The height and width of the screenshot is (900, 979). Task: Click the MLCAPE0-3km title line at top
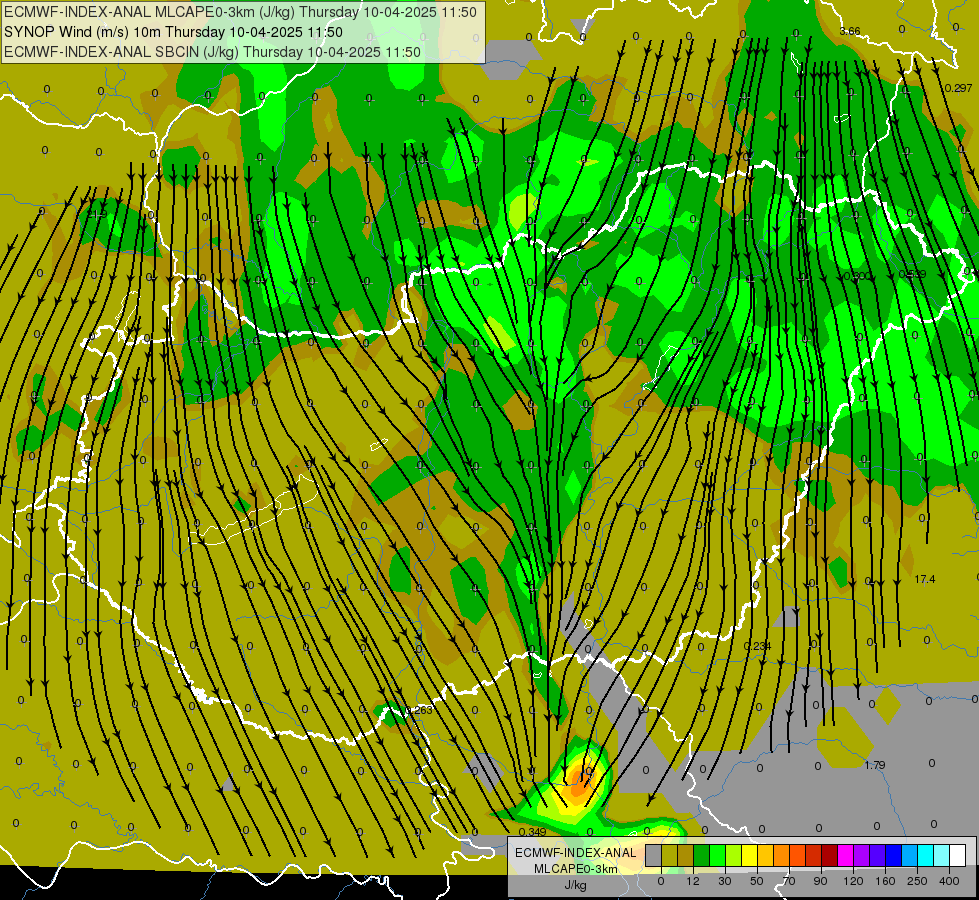pos(240,12)
